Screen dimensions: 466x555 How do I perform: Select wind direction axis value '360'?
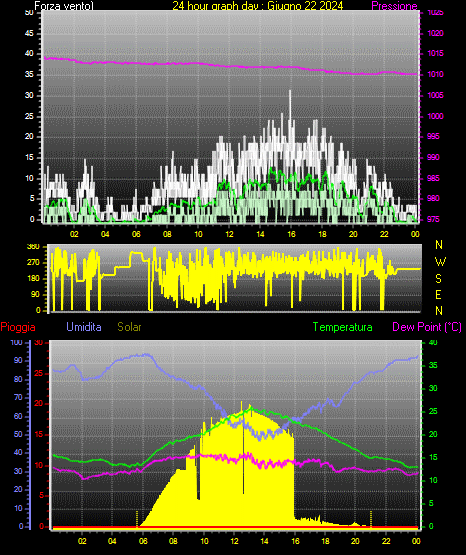coord(33,247)
